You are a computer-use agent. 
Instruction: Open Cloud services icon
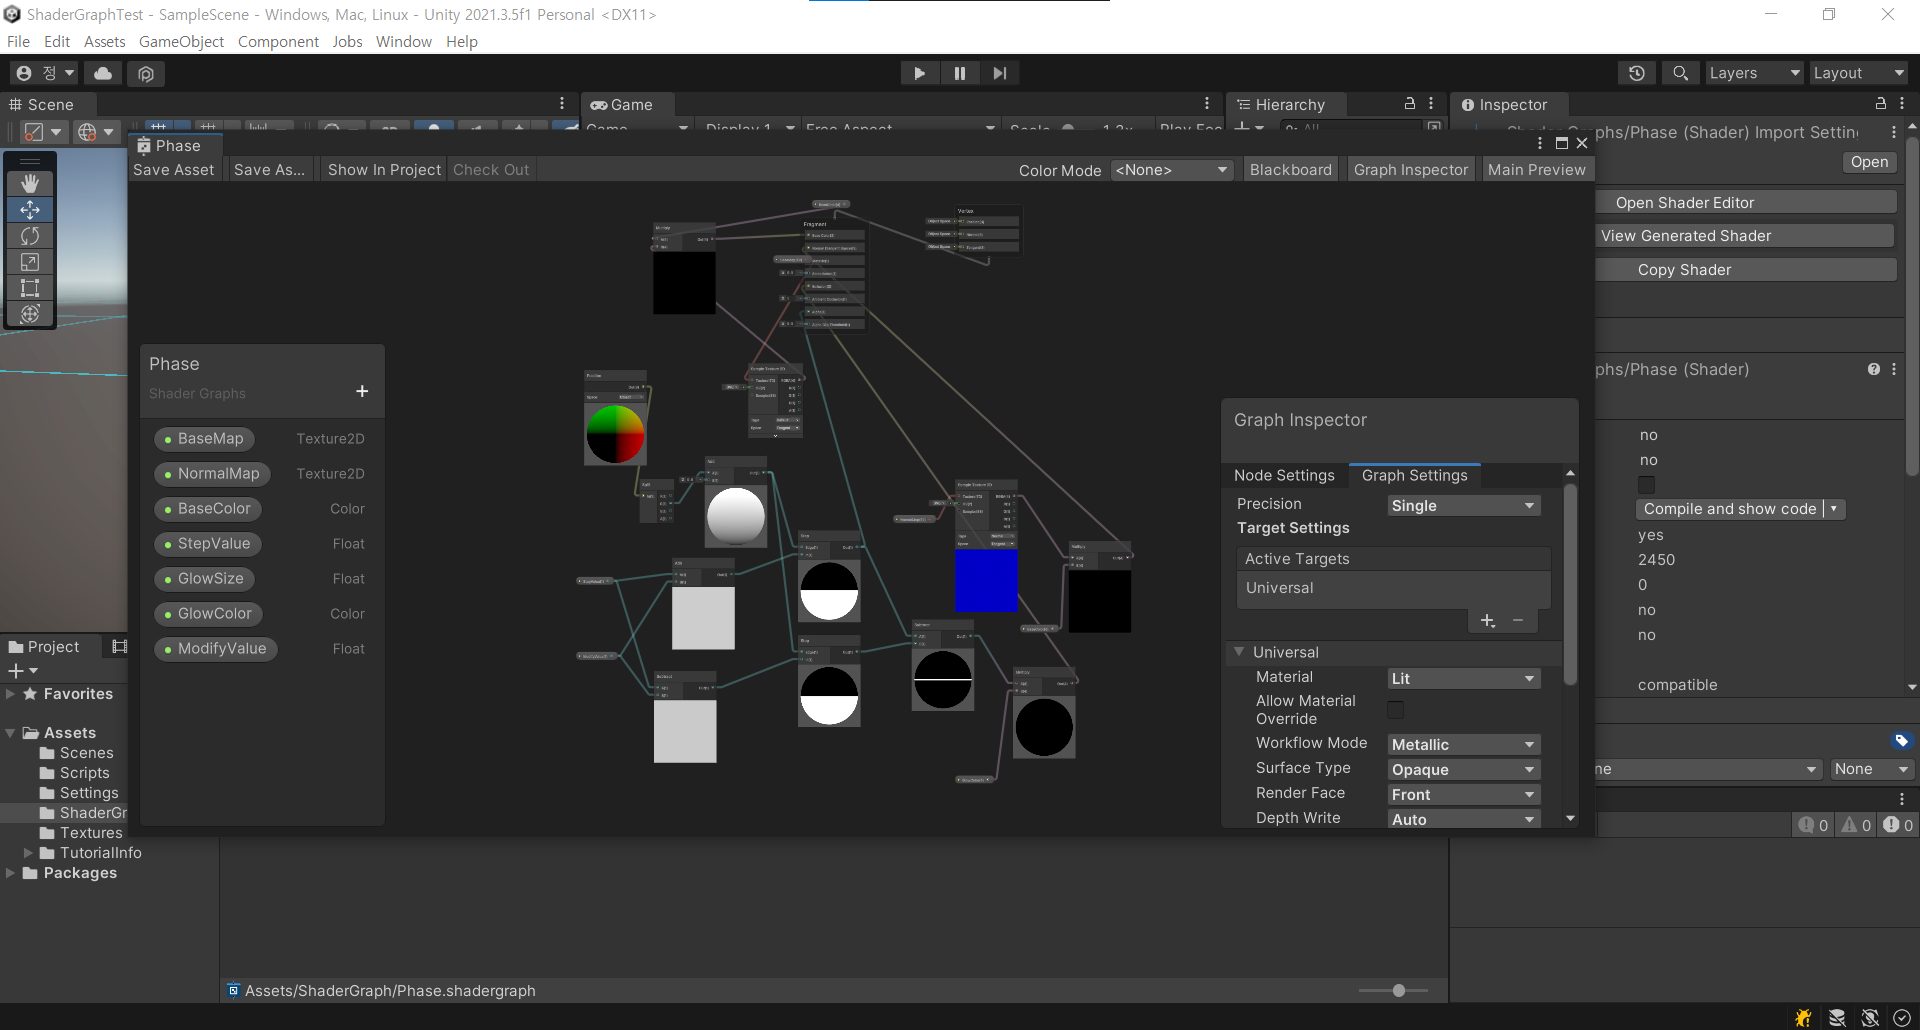pos(103,73)
